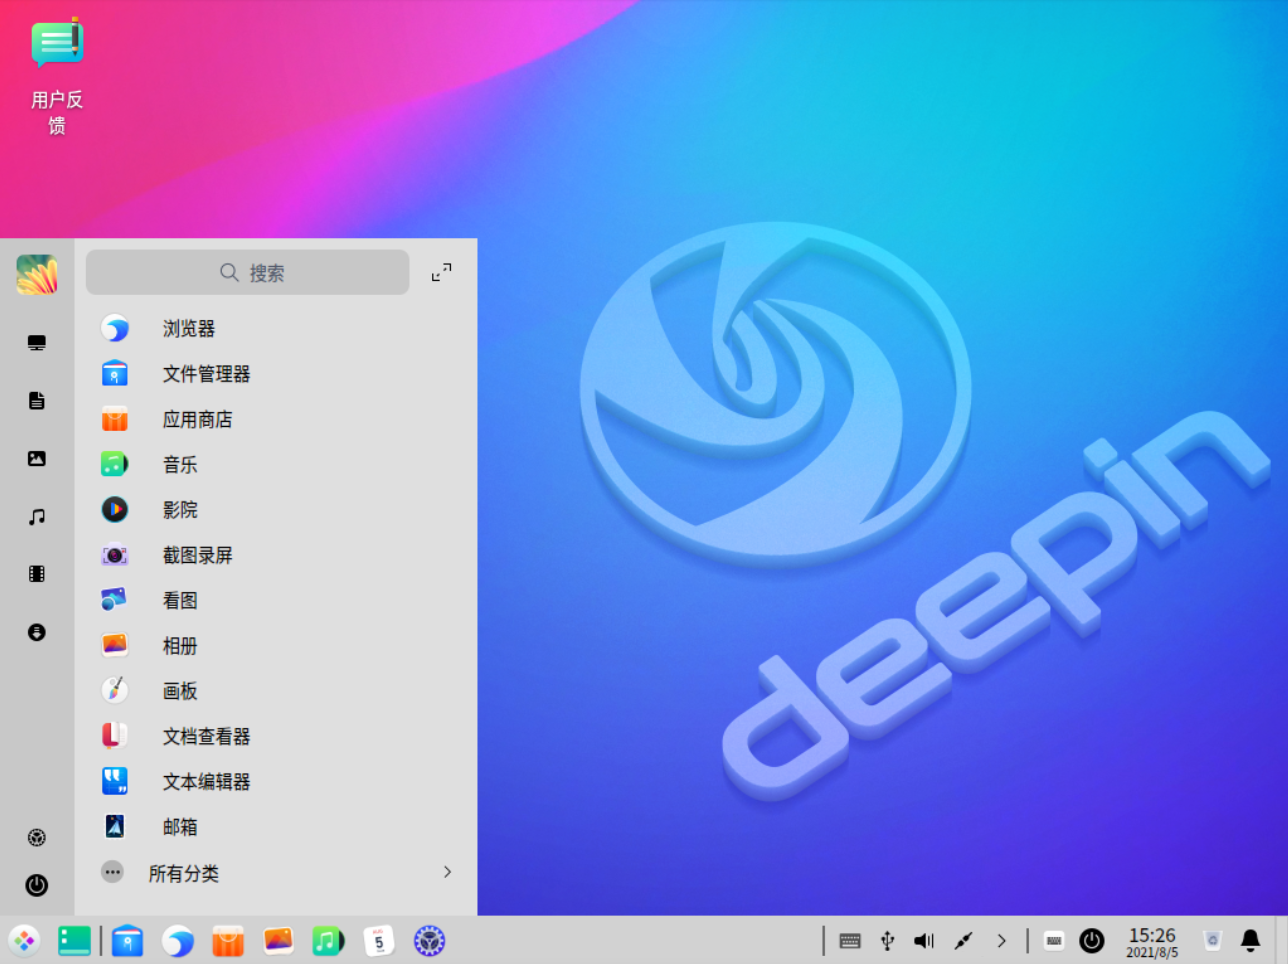Select 看图 image viewer entry

(x=180, y=600)
